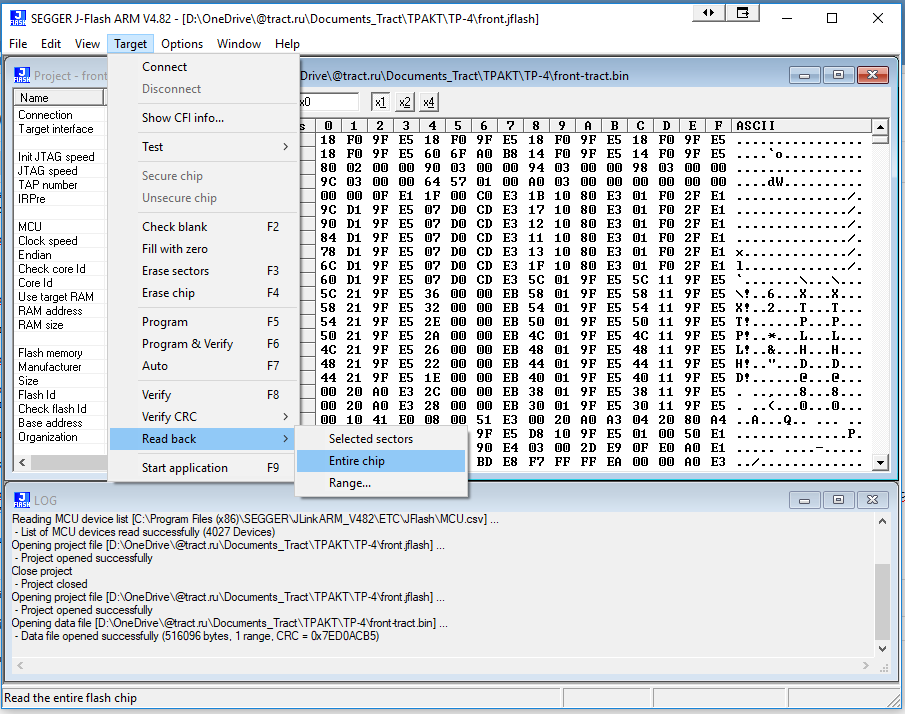This screenshot has width=905, height=714.
Task: Select Program & Verify
Action: point(203,344)
